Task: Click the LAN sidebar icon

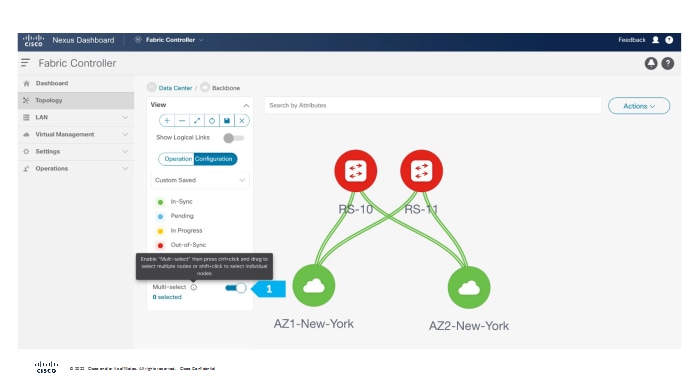Action: coord(26,117)
